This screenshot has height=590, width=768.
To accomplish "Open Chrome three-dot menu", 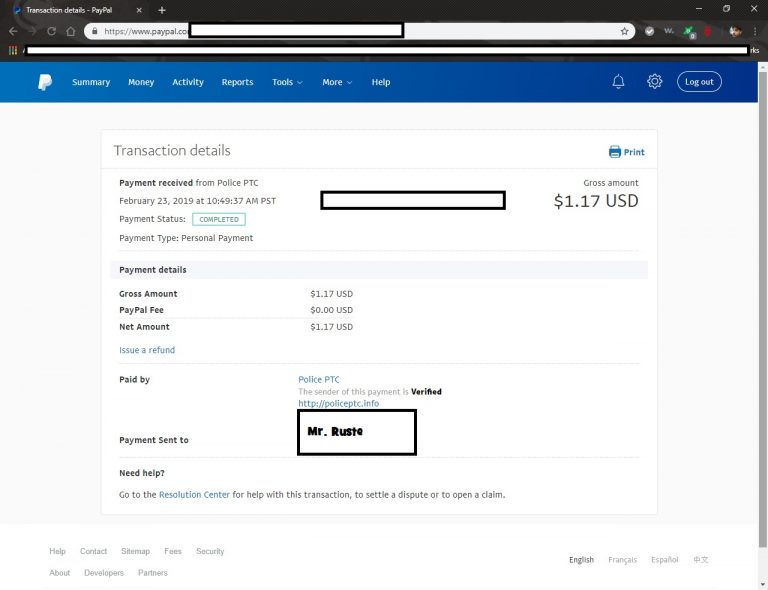I will tap(755, 31).
